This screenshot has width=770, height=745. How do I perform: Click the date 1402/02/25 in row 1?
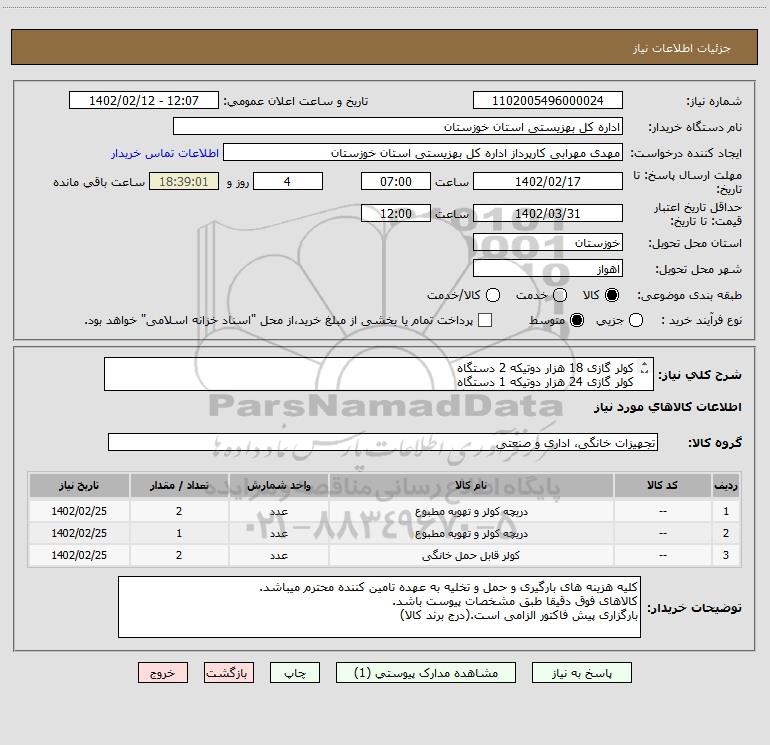79,511
